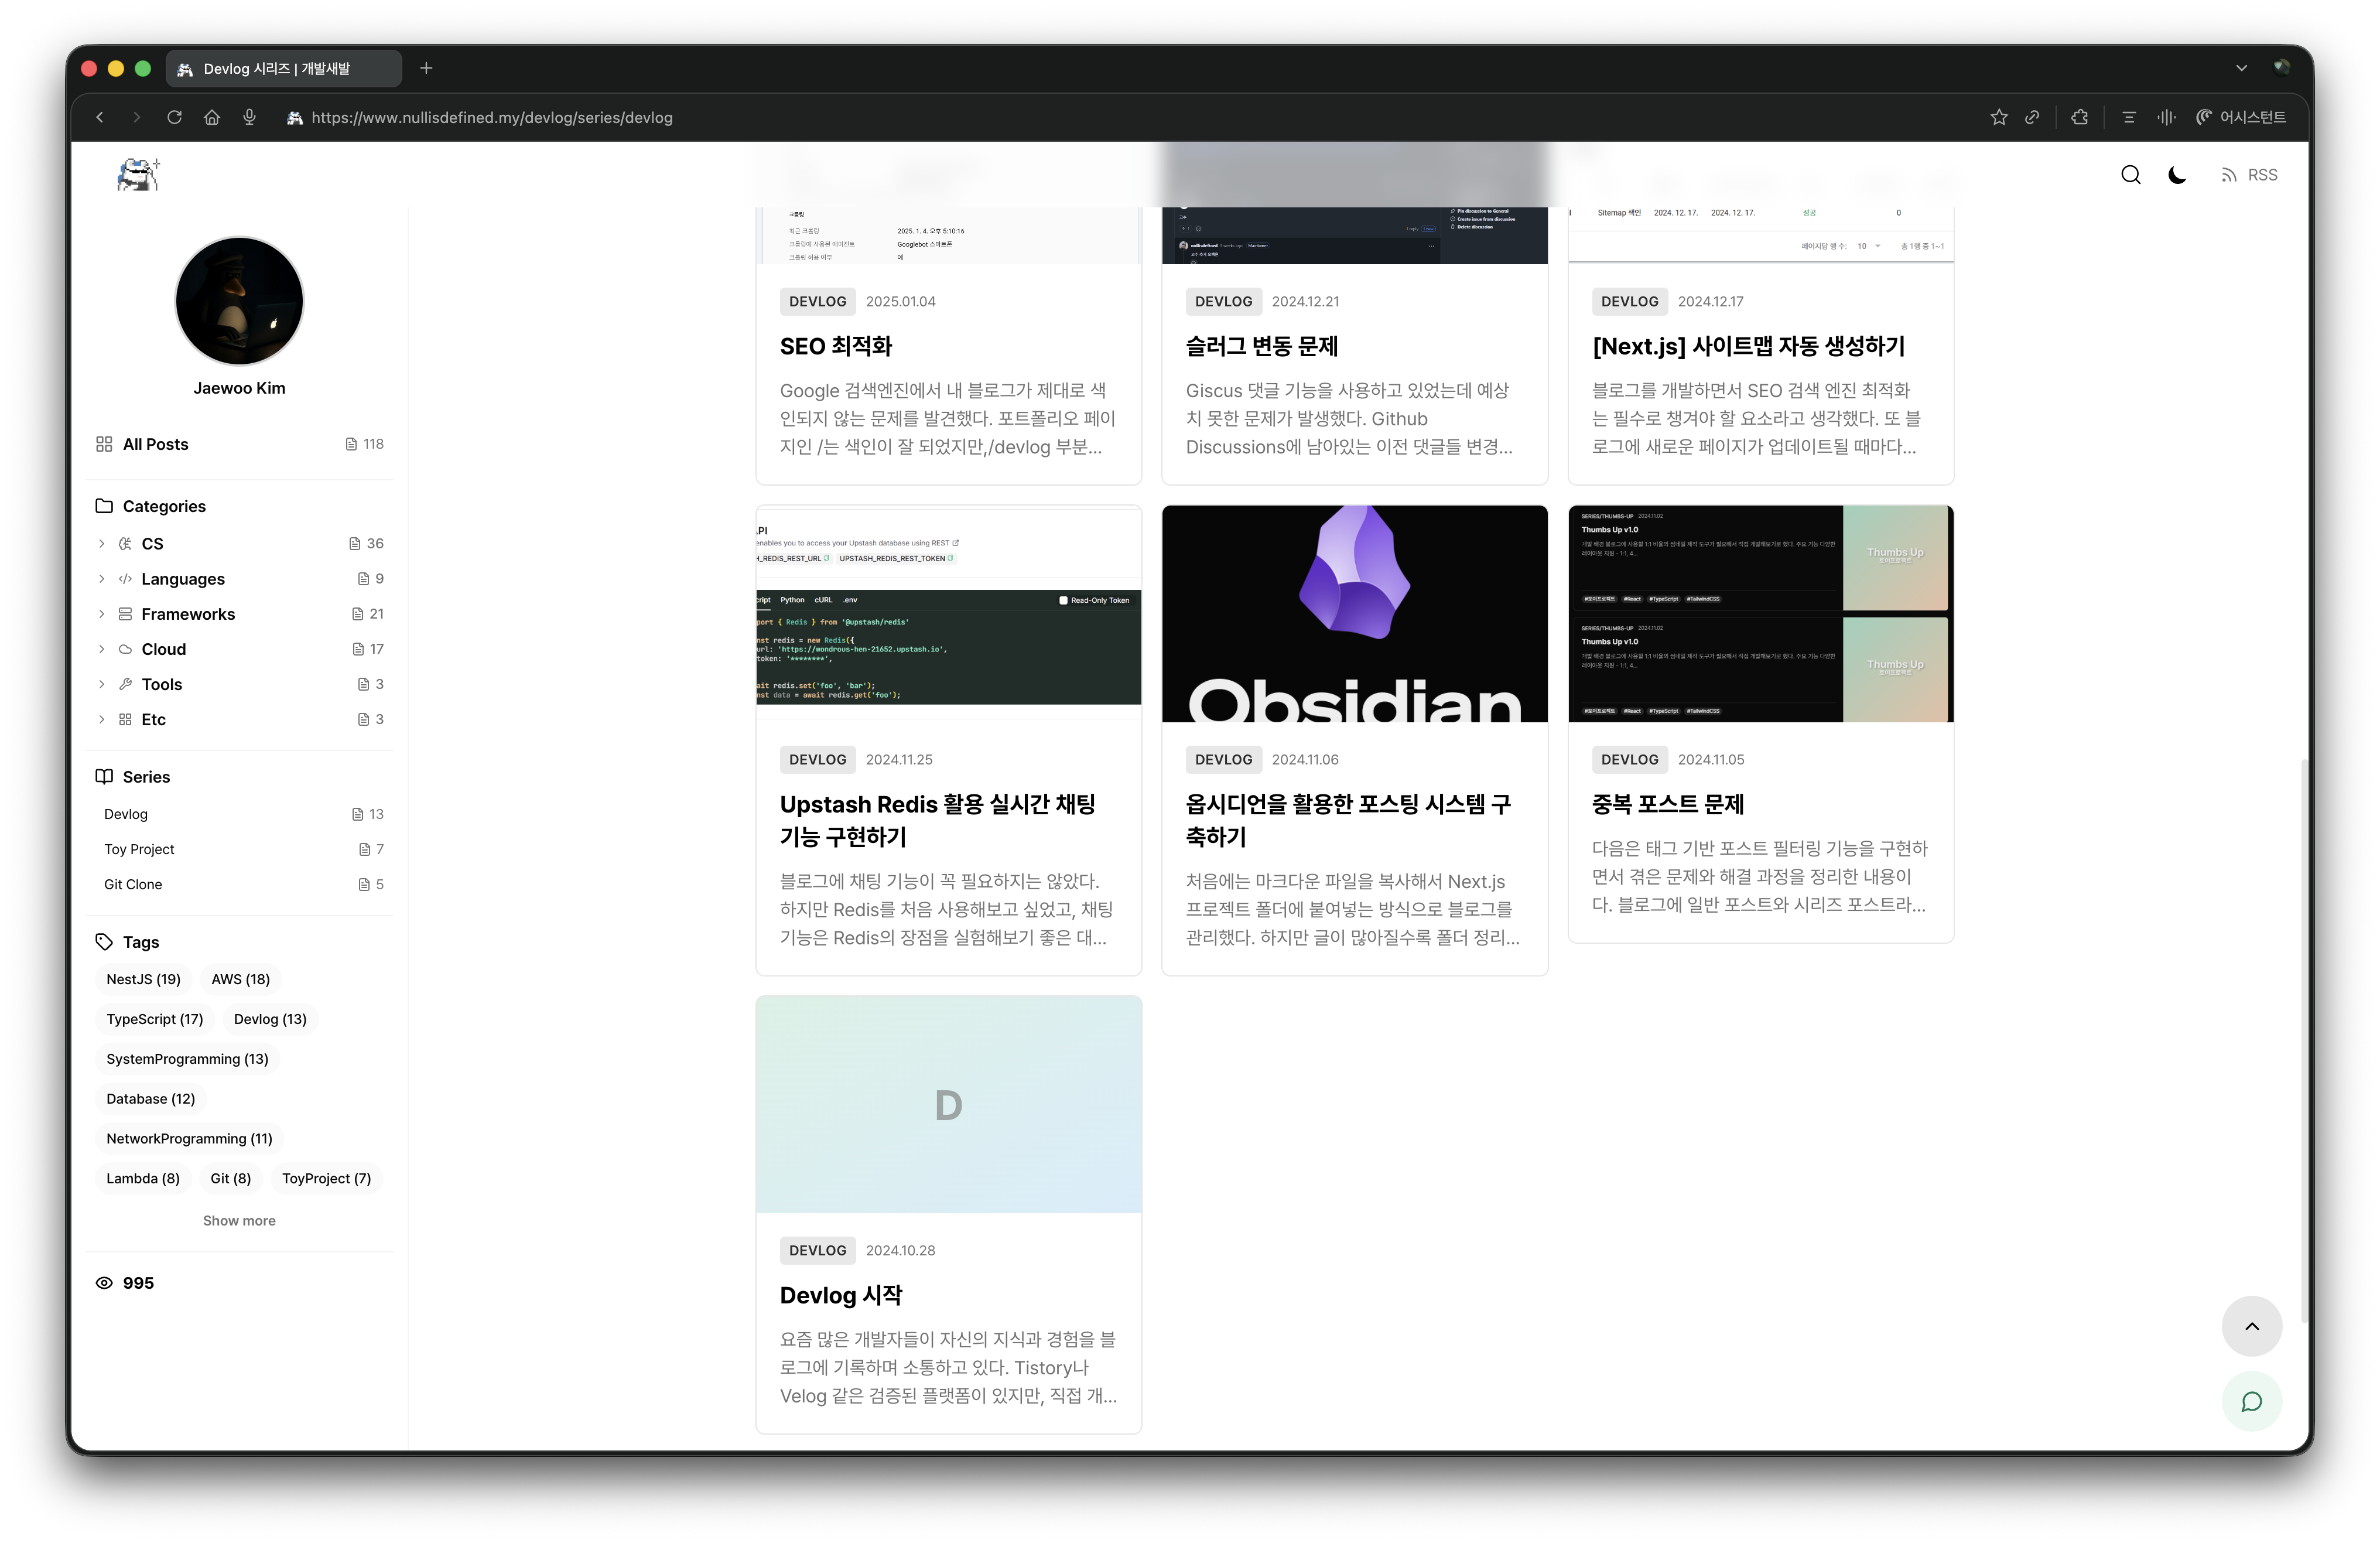Open the SEO 최적화 post title
The height and width of the screenshot is (1543, 2380).
point(836,346)
